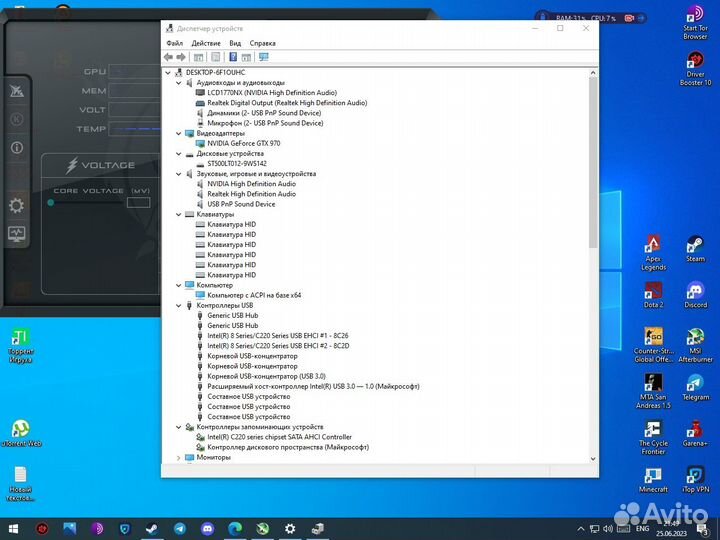Go back using Device Manager's back arrow

pyautogui.click(x=169, y=57)
